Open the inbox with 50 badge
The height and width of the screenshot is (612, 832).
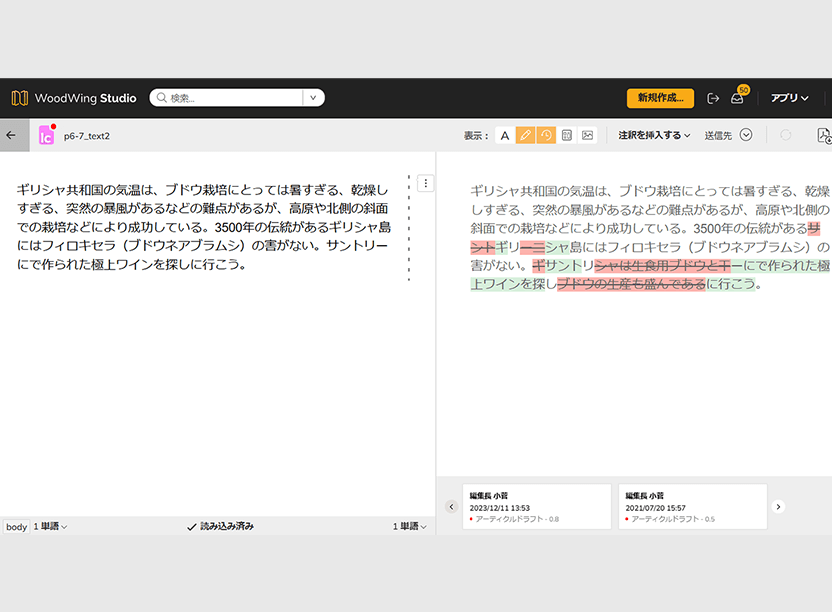[x=738, y=97]
